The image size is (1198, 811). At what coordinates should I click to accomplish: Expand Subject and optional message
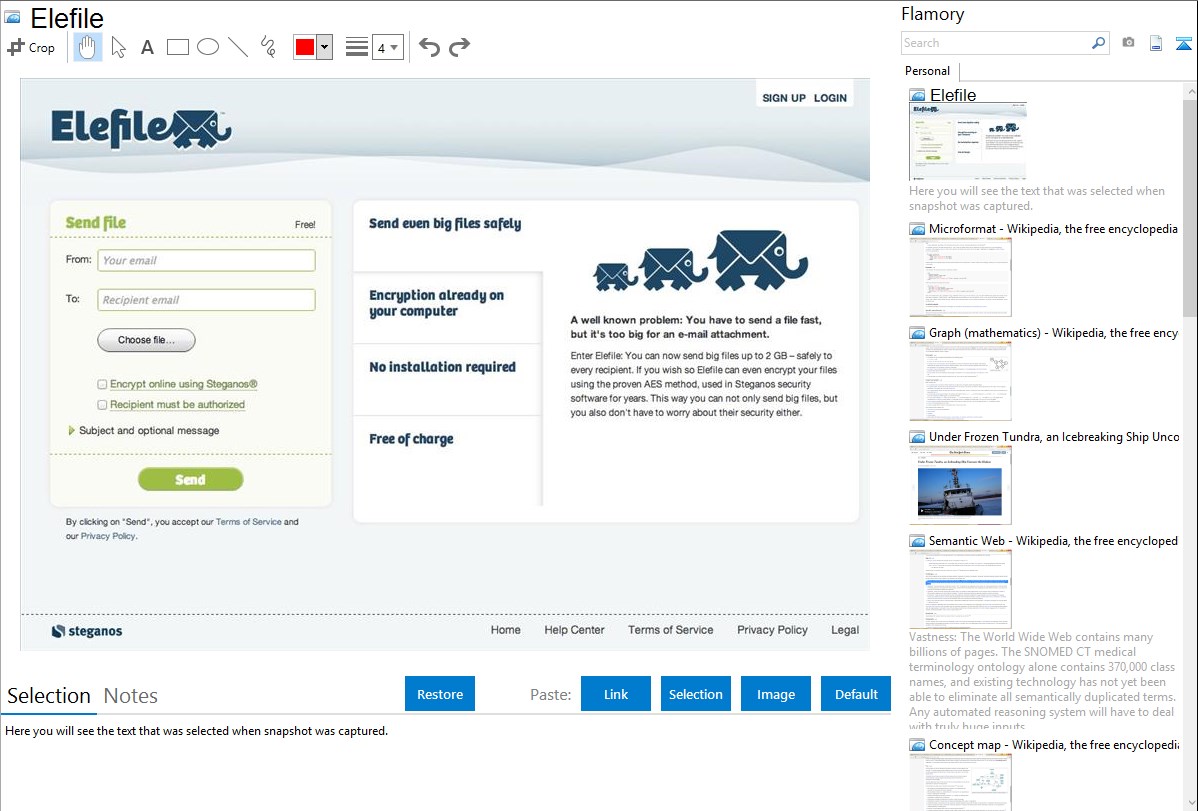click(x=144, y=431)
